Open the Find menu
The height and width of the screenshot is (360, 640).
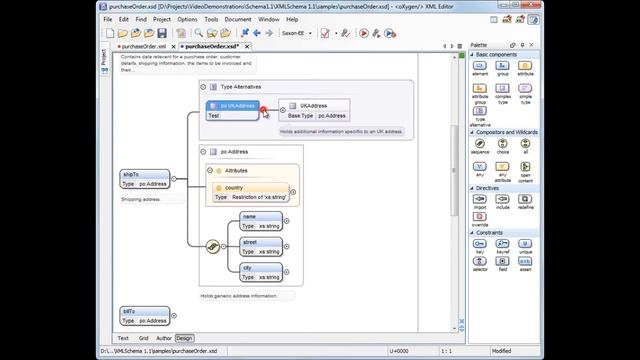[x=141, y=19]
